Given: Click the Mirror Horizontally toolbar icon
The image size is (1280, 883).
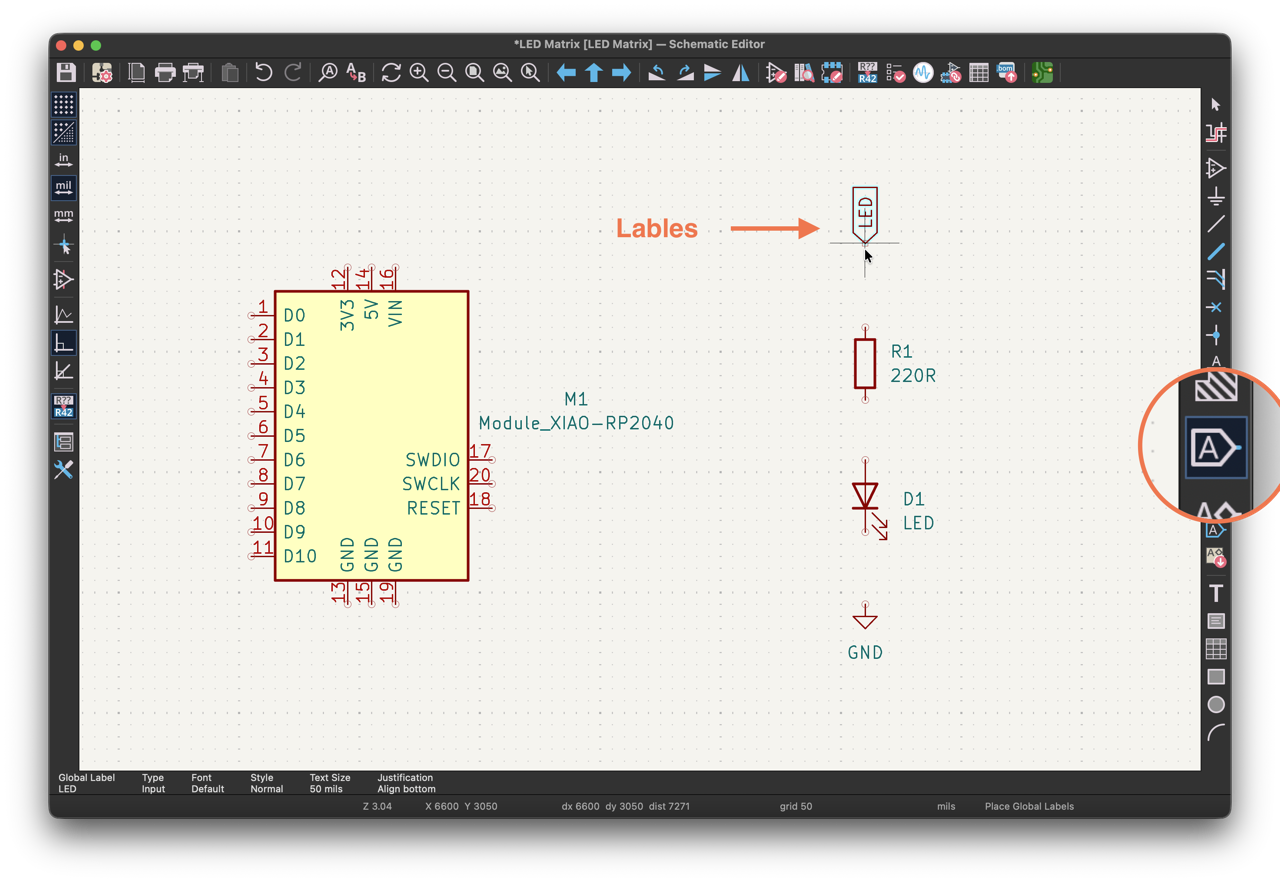Looking at the screenshot, I should pyautogui.click(x=741, y=73).
